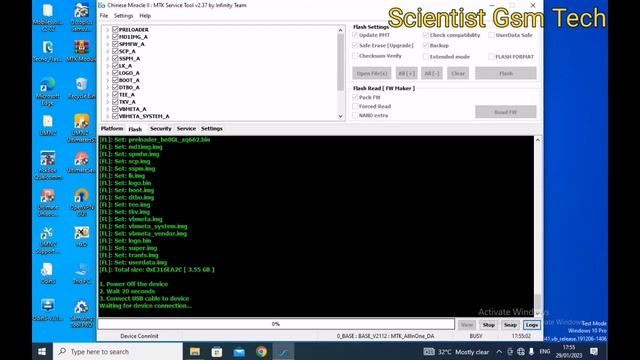Click the log console scroll up arrow
This screenshot has width=640, height=360.
coord(538,140)
